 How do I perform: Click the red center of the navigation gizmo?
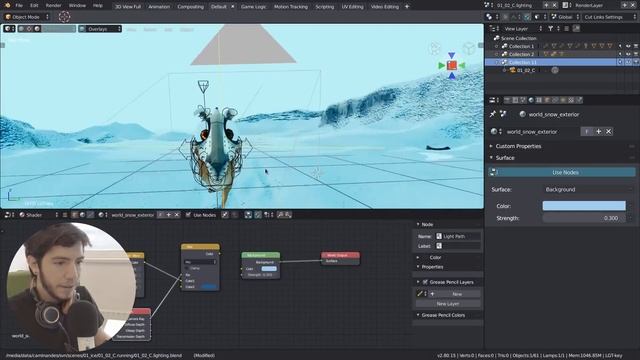click(x=451, y=65)
